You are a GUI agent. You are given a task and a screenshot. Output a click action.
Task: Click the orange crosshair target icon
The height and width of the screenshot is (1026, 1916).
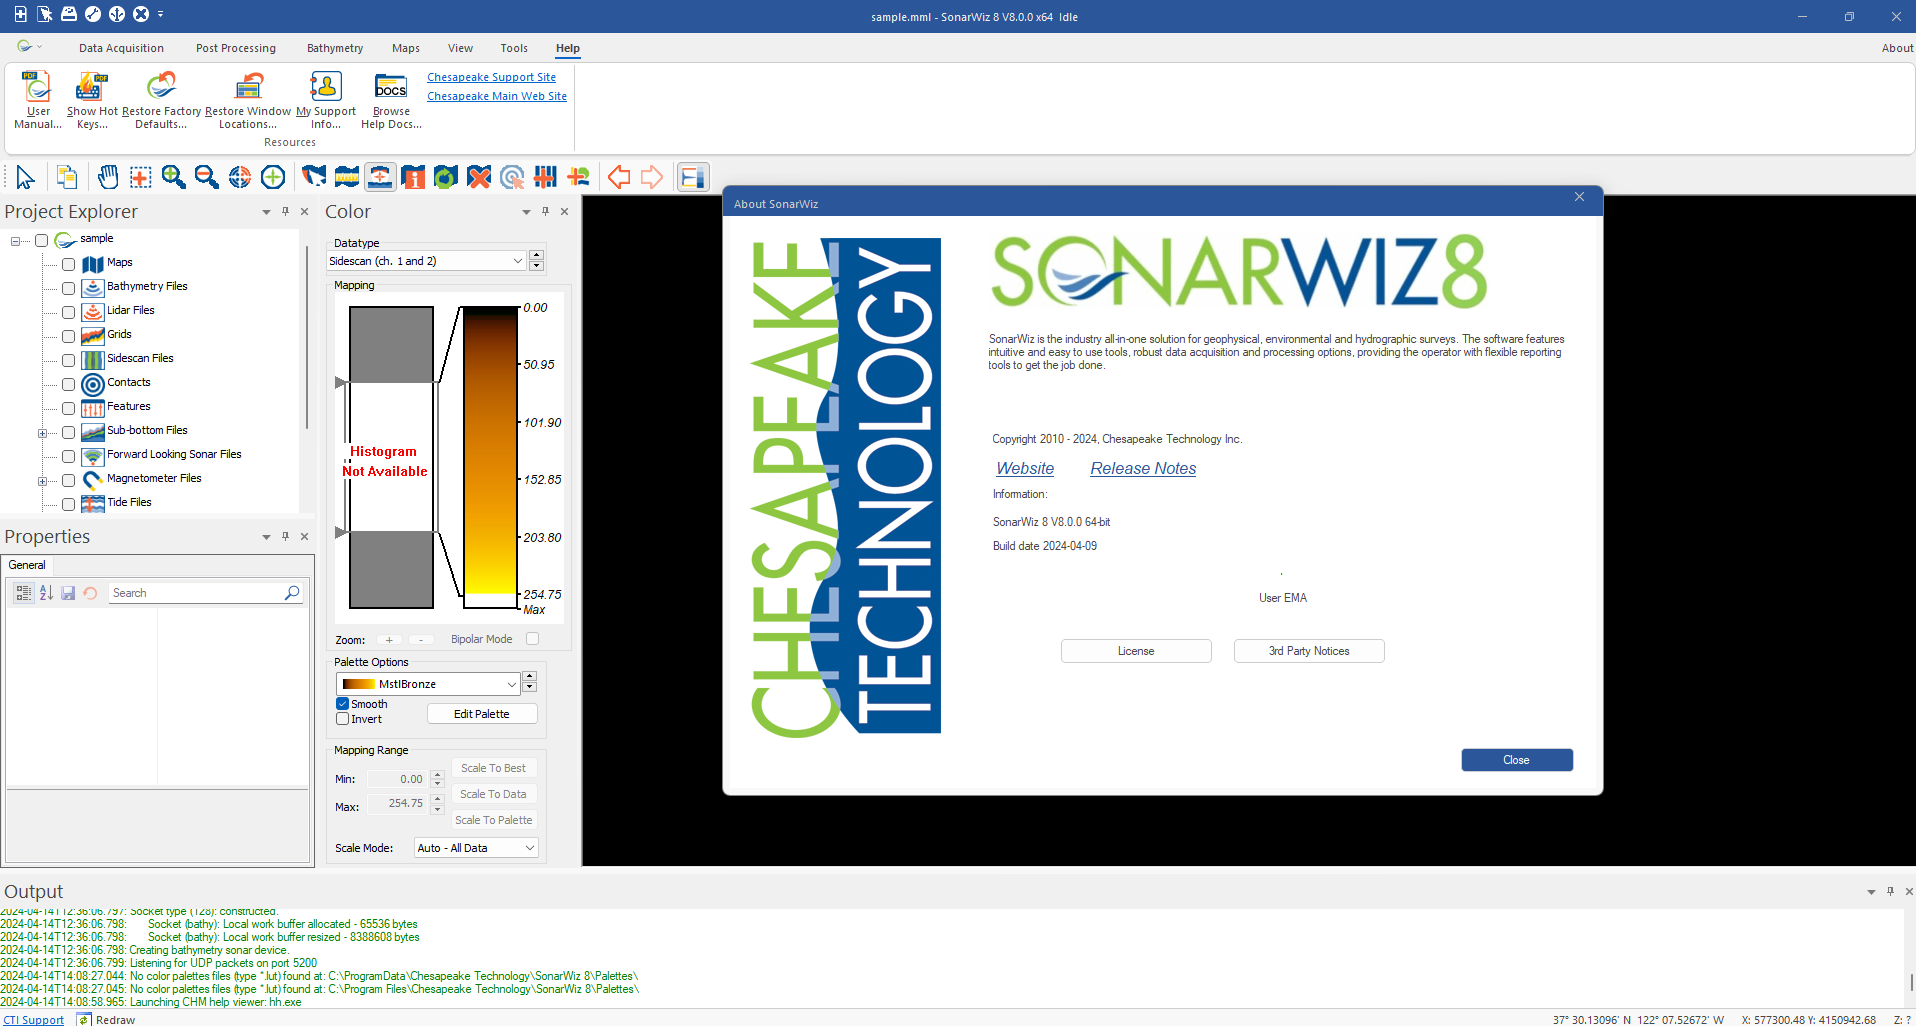[x=240, y=177]
